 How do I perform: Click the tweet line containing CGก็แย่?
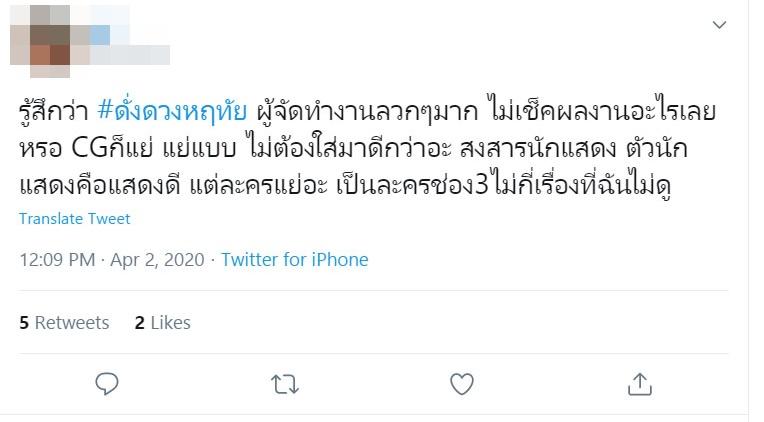point(353,148)
